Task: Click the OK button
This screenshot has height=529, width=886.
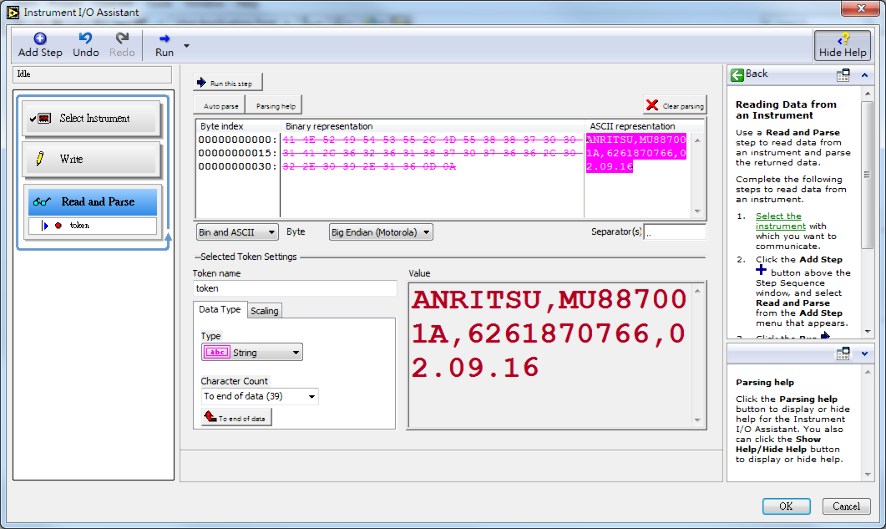Action: [x=786, y=506]
